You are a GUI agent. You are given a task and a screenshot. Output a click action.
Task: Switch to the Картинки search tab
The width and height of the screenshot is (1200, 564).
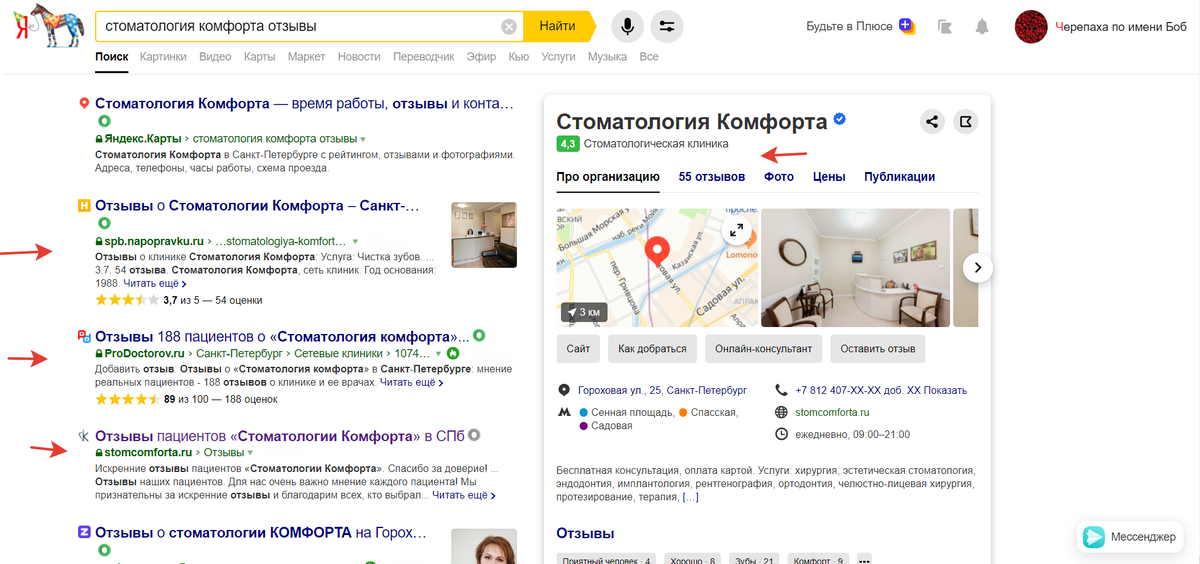(163, 57)
